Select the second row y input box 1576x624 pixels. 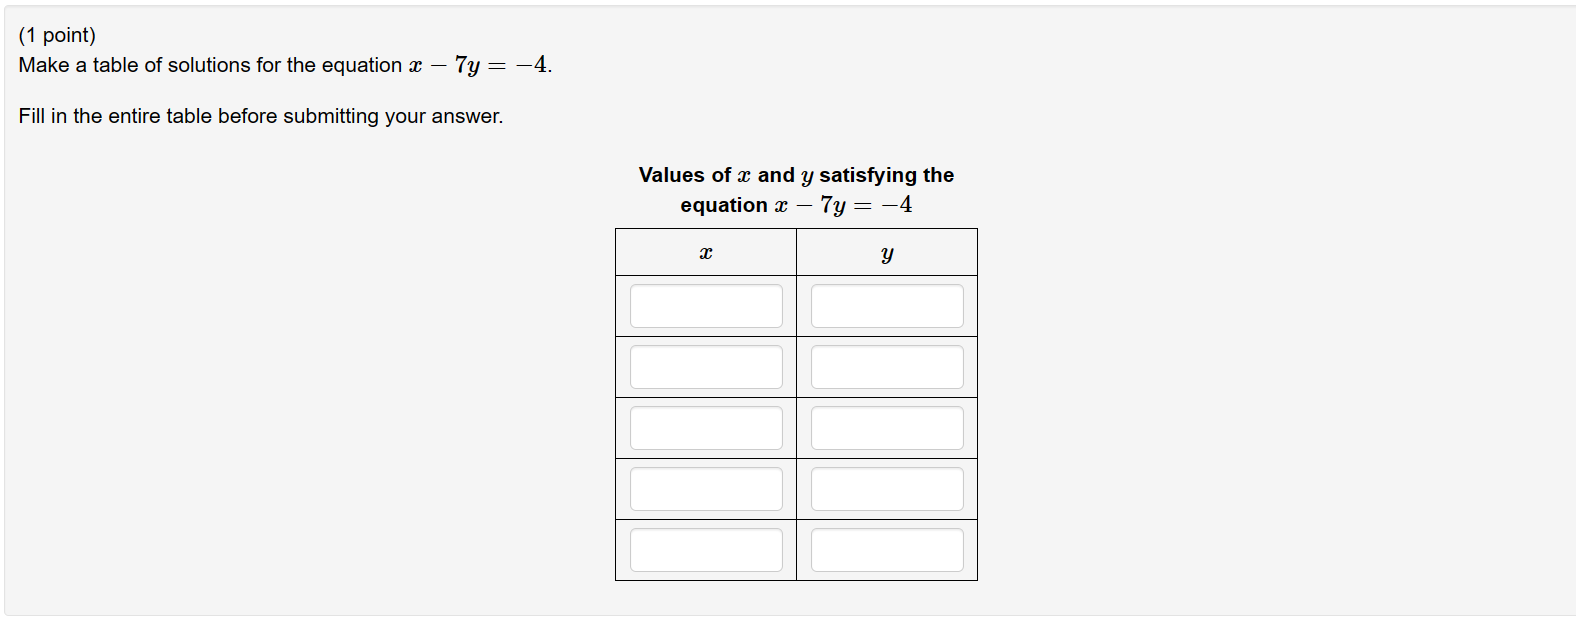tap(886, 366)
